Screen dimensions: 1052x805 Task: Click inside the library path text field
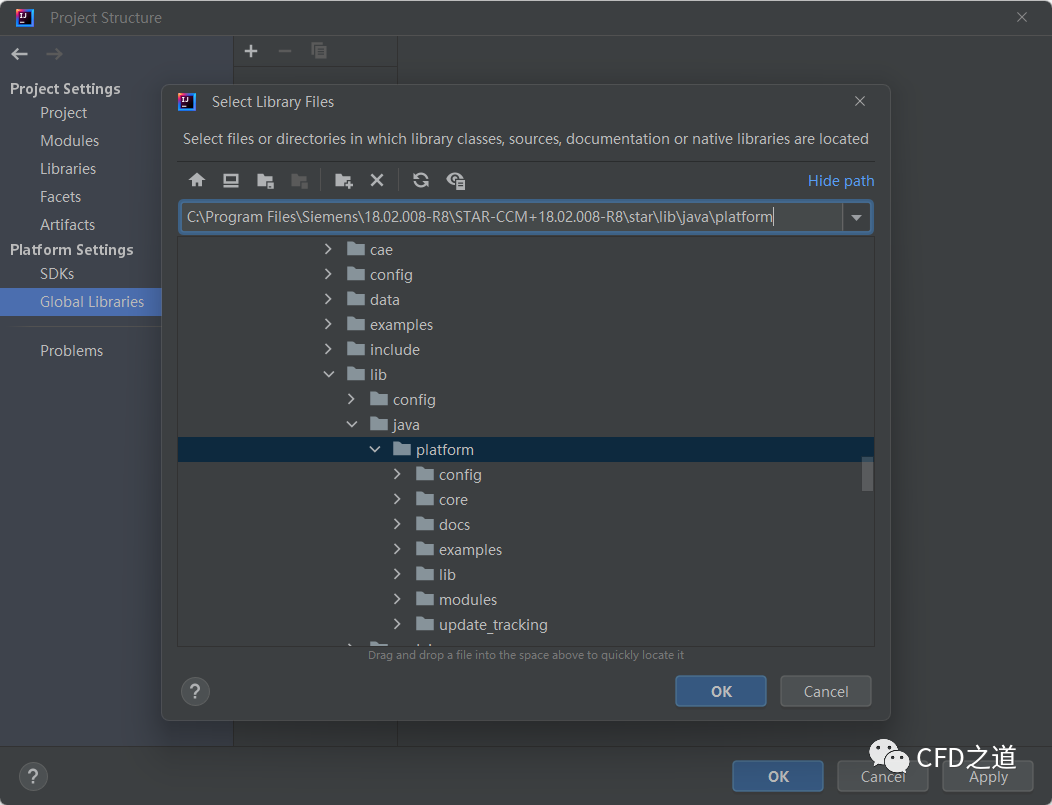[510, 217]
